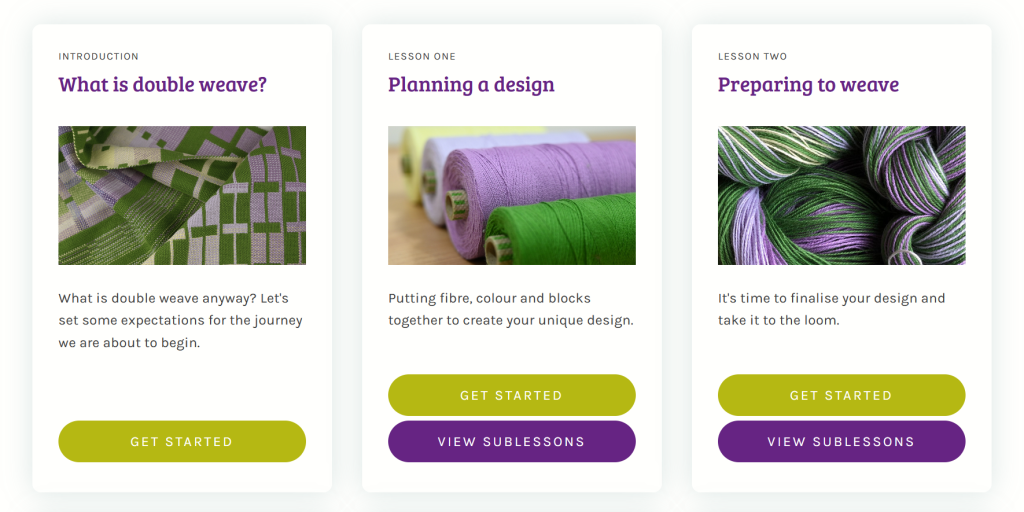
Task: Expand View Sublessons for Planning a design
Action: pos(511,441)
